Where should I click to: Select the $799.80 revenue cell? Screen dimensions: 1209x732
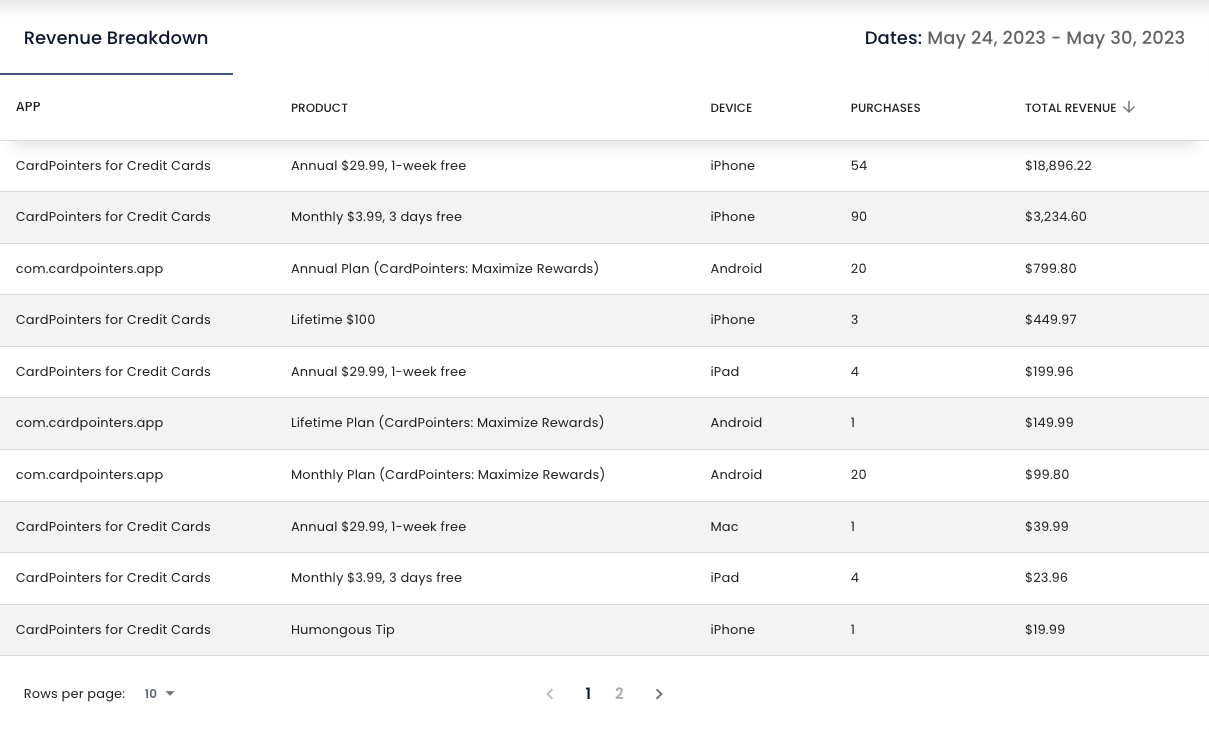1051,269
